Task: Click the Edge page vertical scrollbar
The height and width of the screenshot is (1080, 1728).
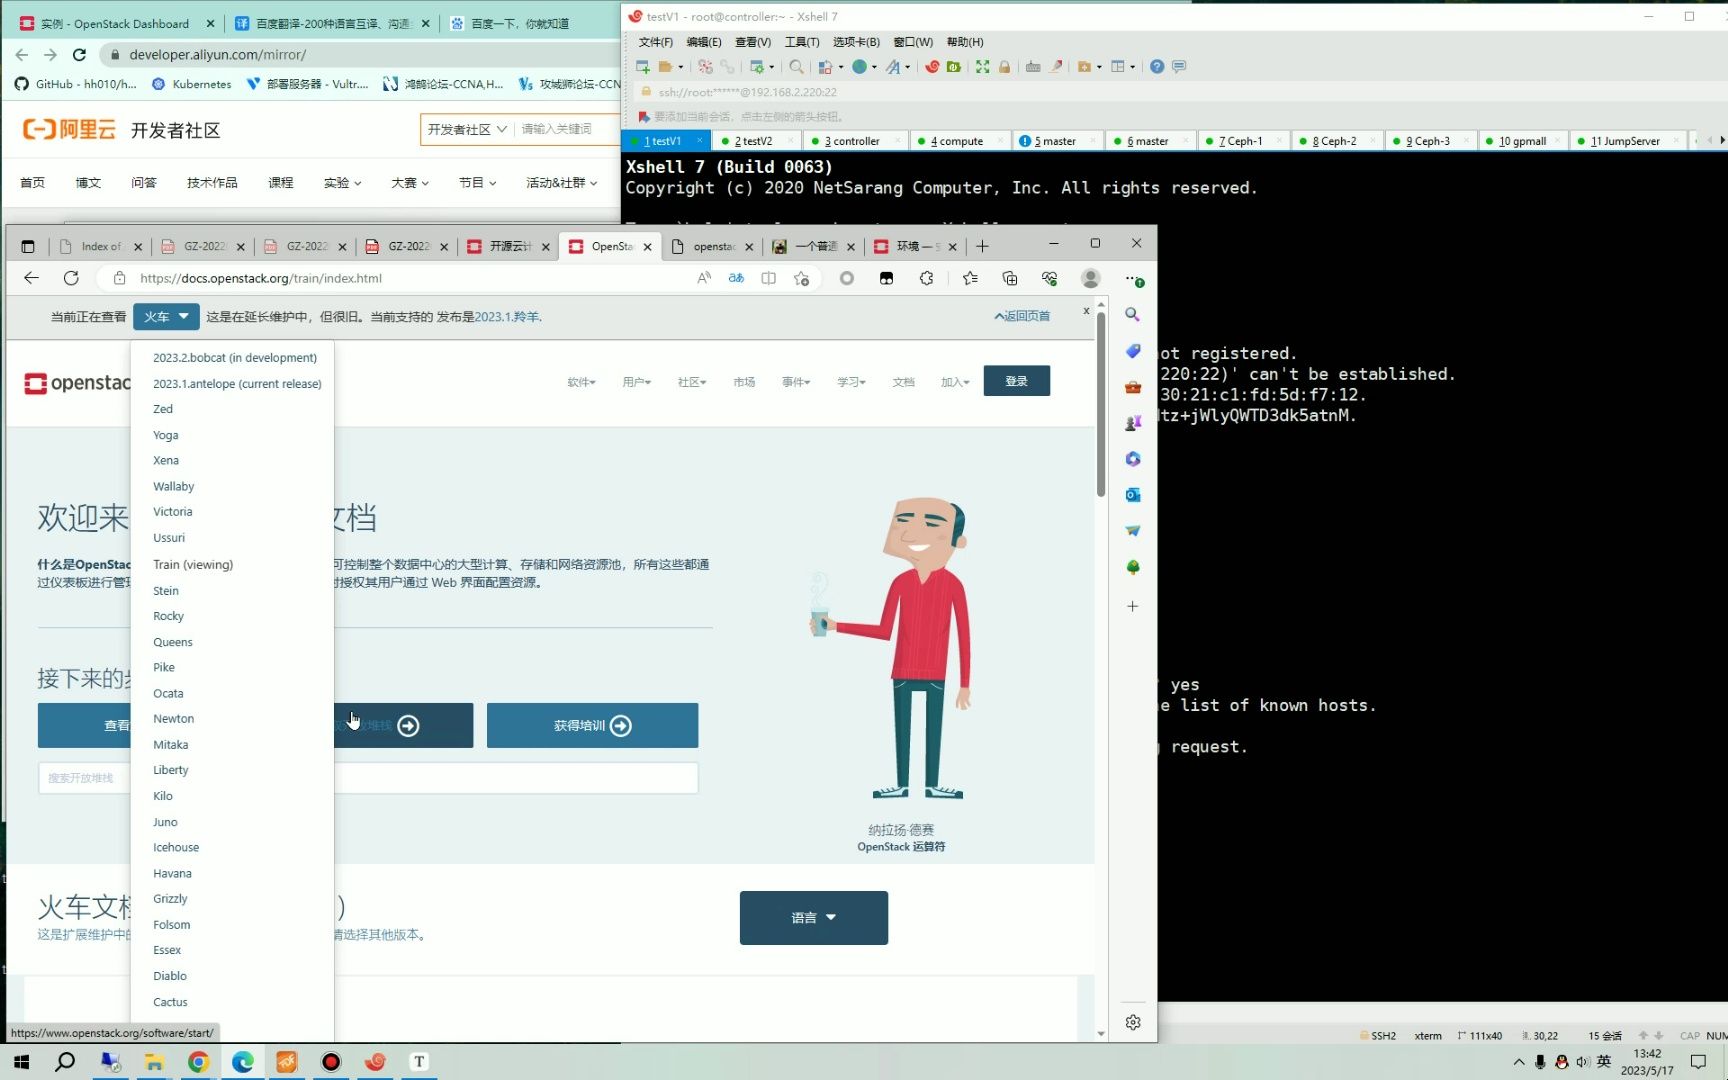Action: (x=1100, y=404)
